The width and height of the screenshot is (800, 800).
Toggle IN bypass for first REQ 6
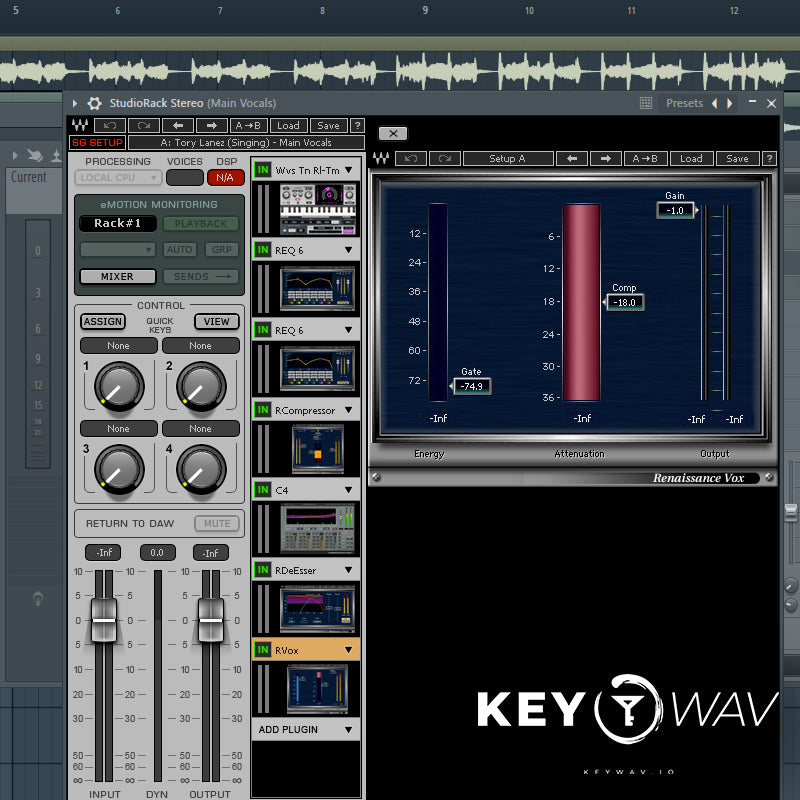pos(263,250)
